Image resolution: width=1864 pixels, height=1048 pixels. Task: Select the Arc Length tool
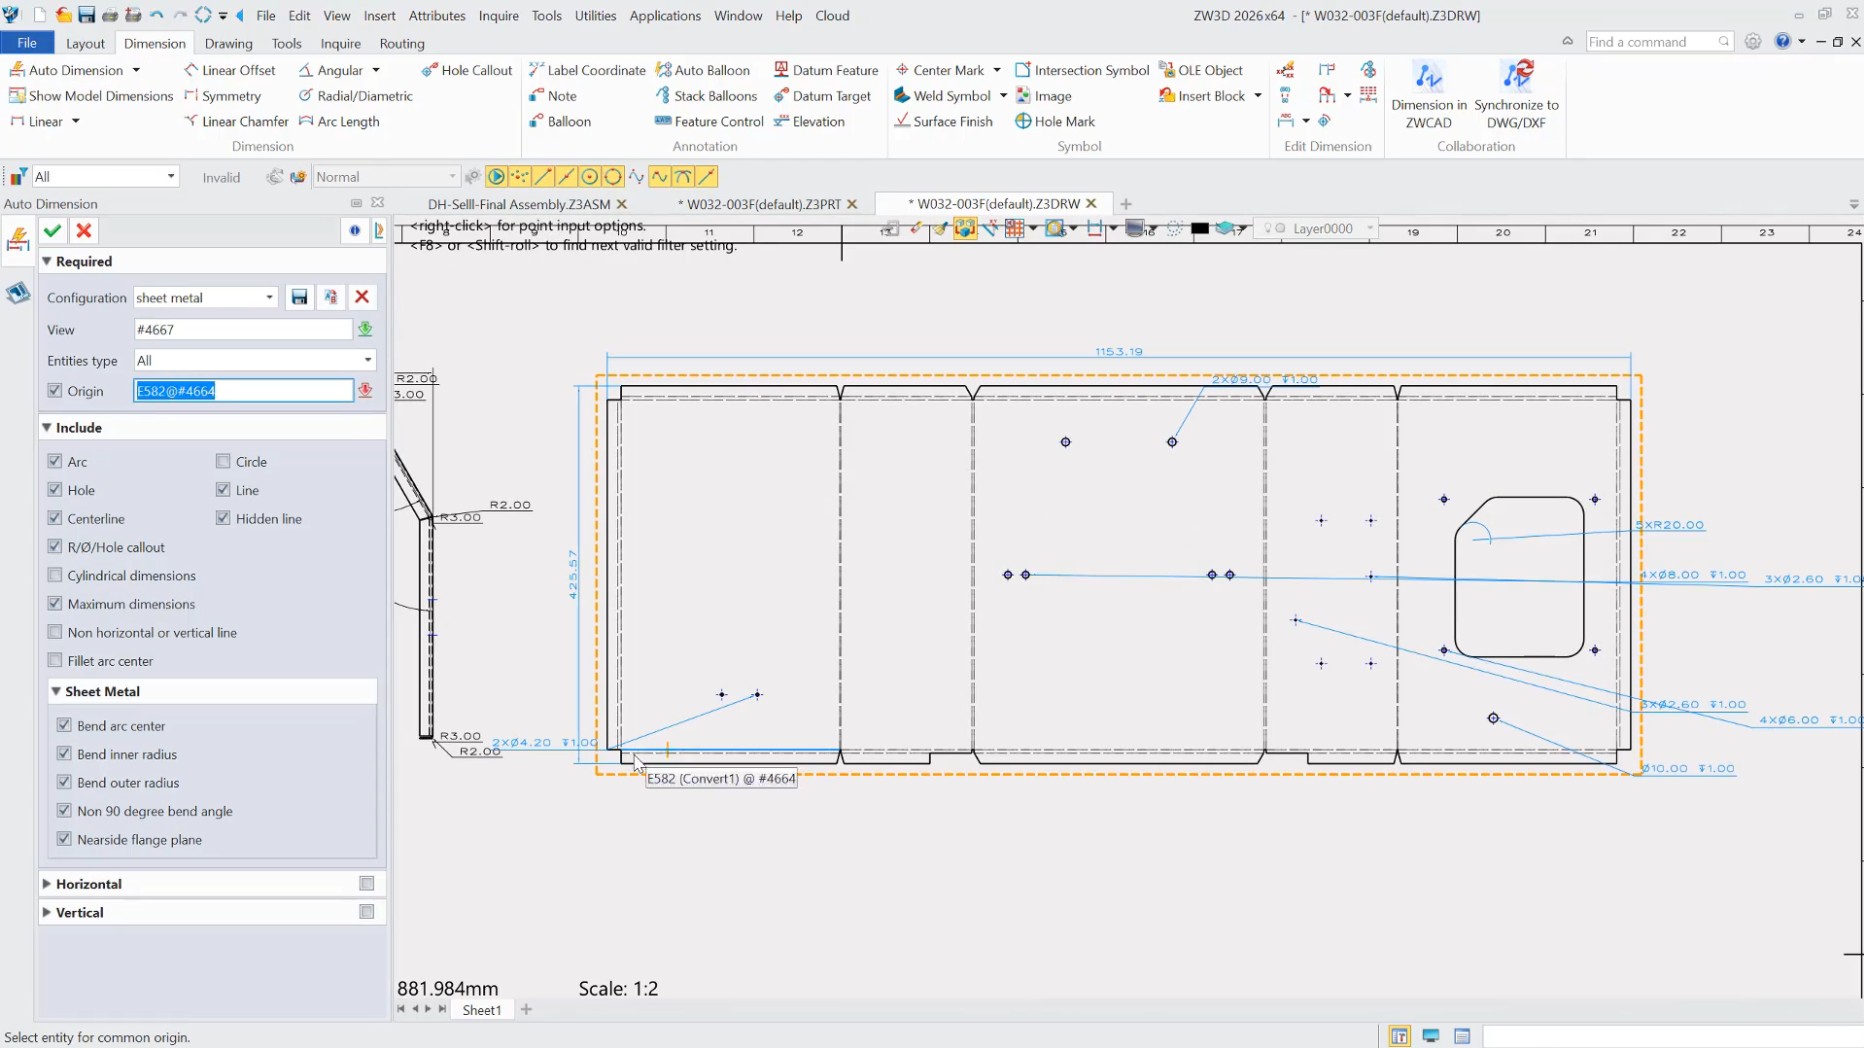coord(339,121)
